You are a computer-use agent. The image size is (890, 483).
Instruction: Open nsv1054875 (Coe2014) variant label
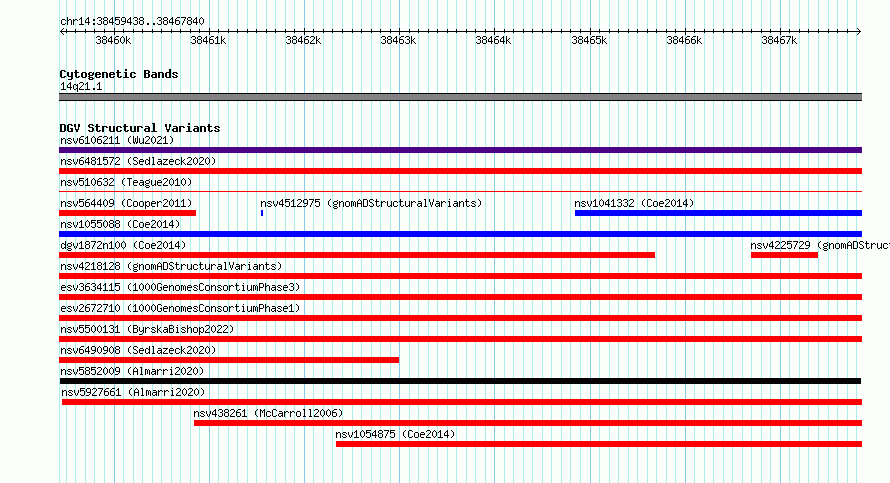395,434
